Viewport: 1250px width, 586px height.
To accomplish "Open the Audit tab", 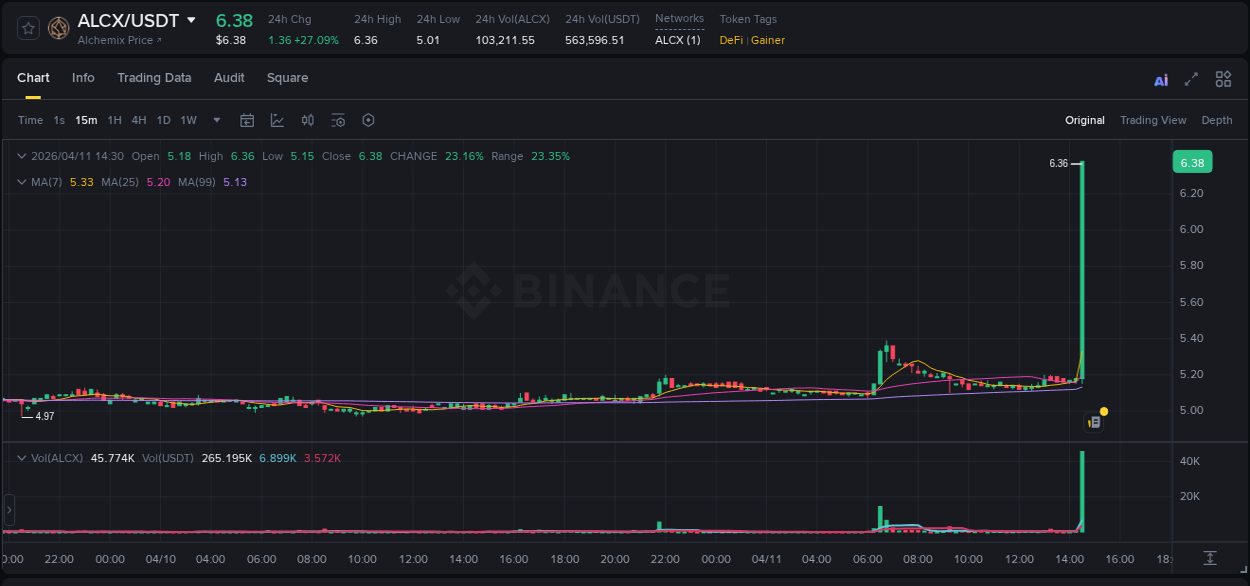I will coord(229,78).
